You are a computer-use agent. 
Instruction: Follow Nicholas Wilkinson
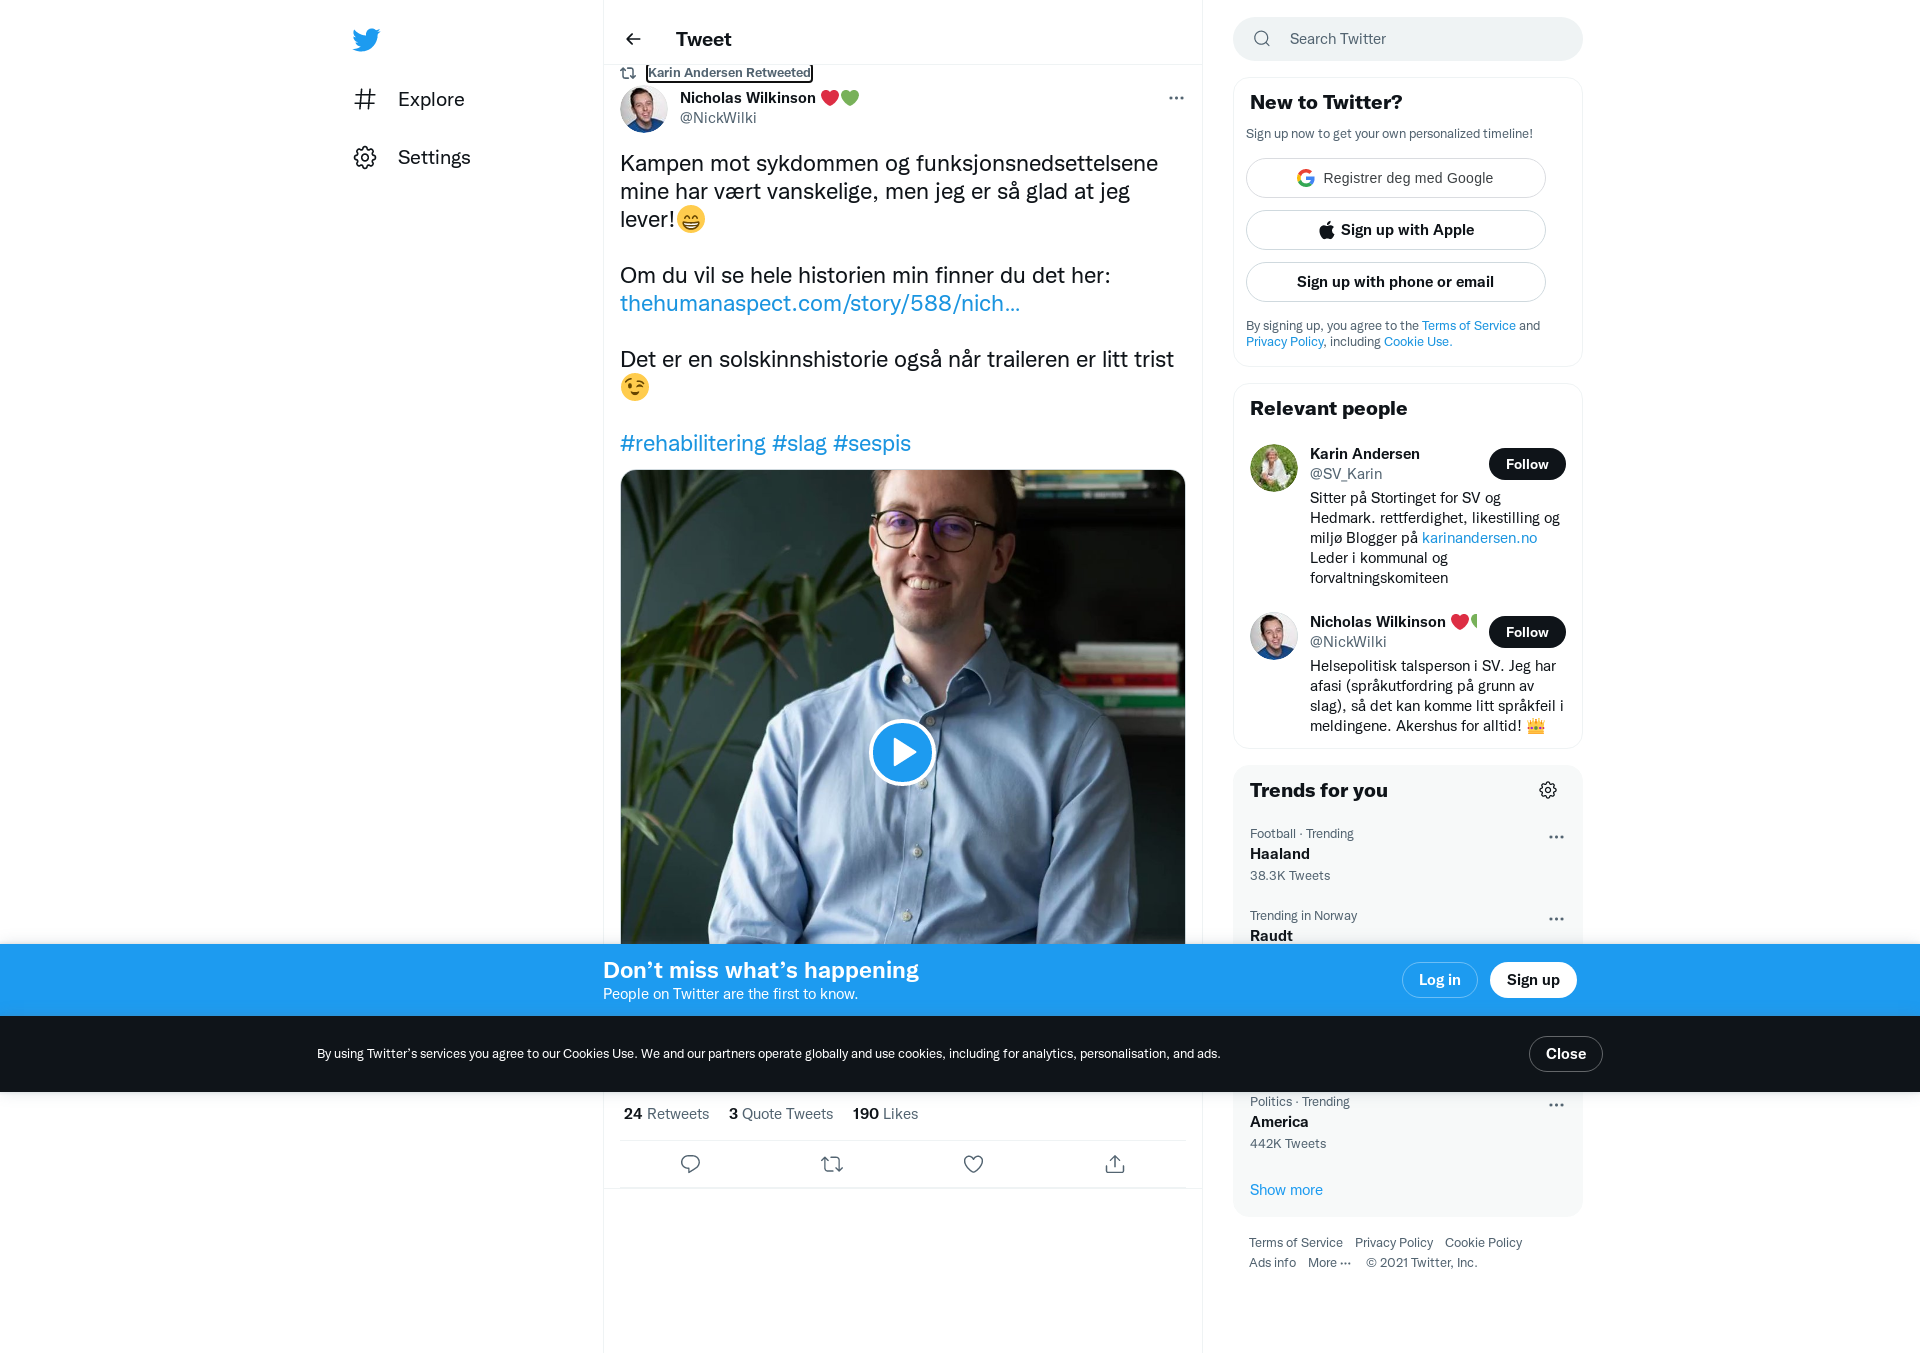coord(1527,632)
